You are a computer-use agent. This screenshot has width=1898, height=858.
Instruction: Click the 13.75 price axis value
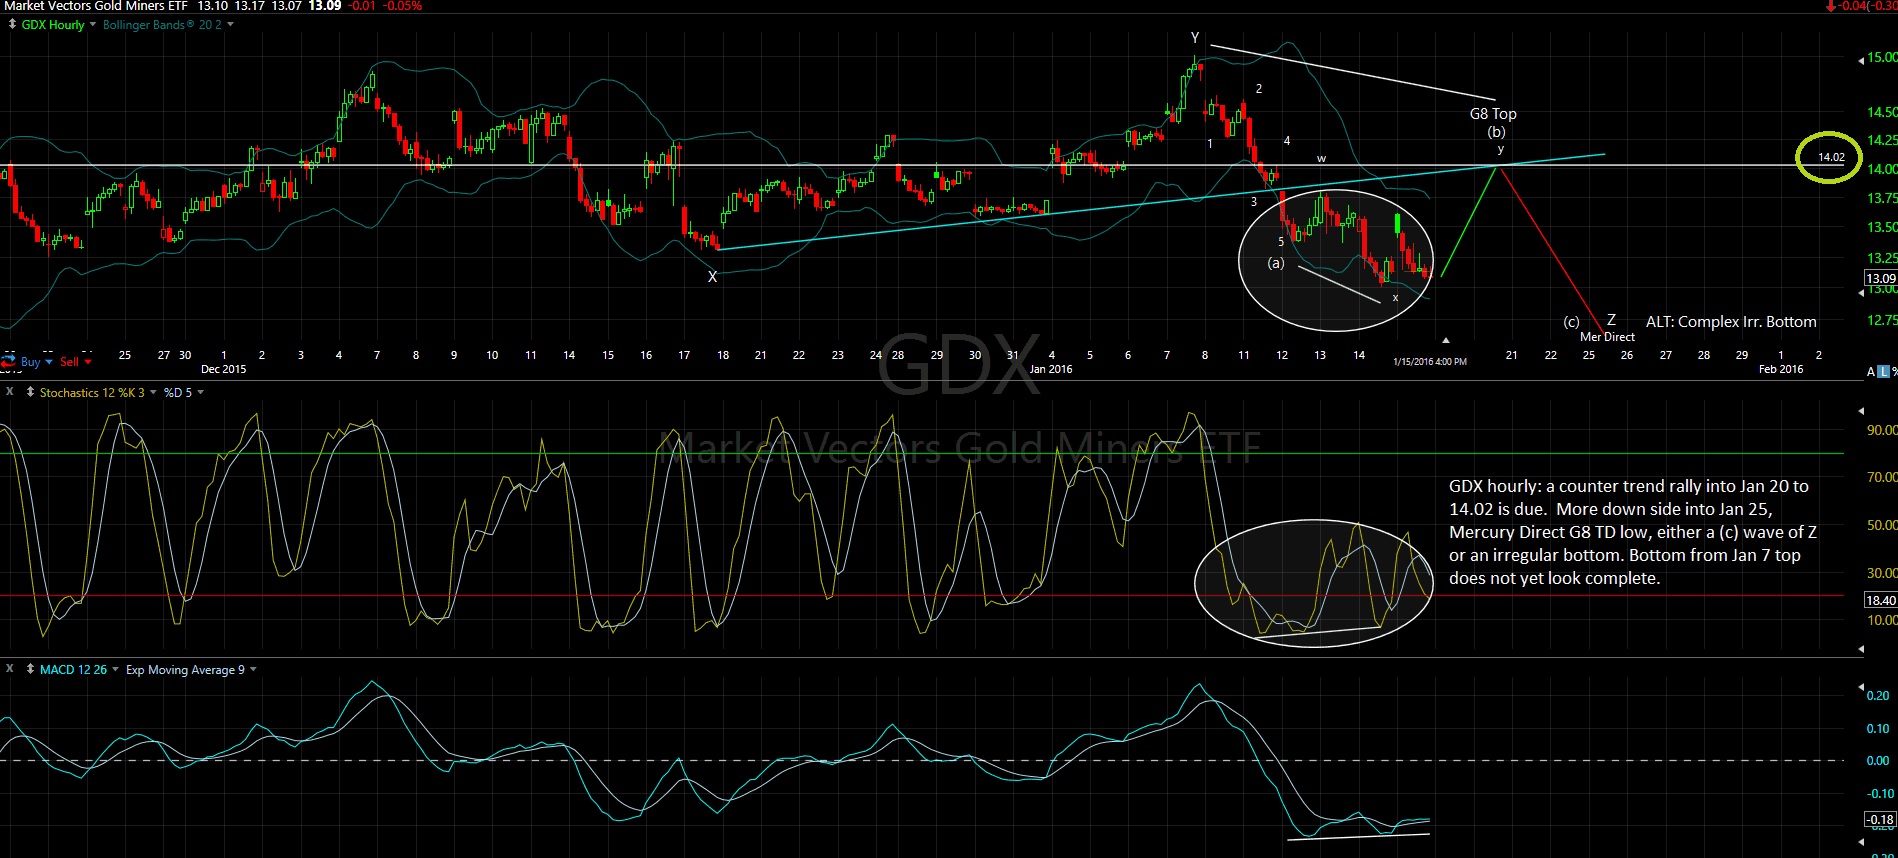[x=1882, y=198]
